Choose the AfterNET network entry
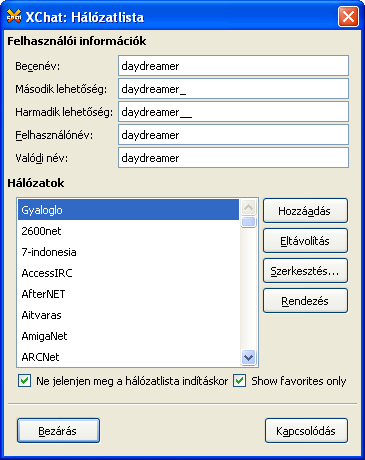The image size is (365, 460). 128,294
